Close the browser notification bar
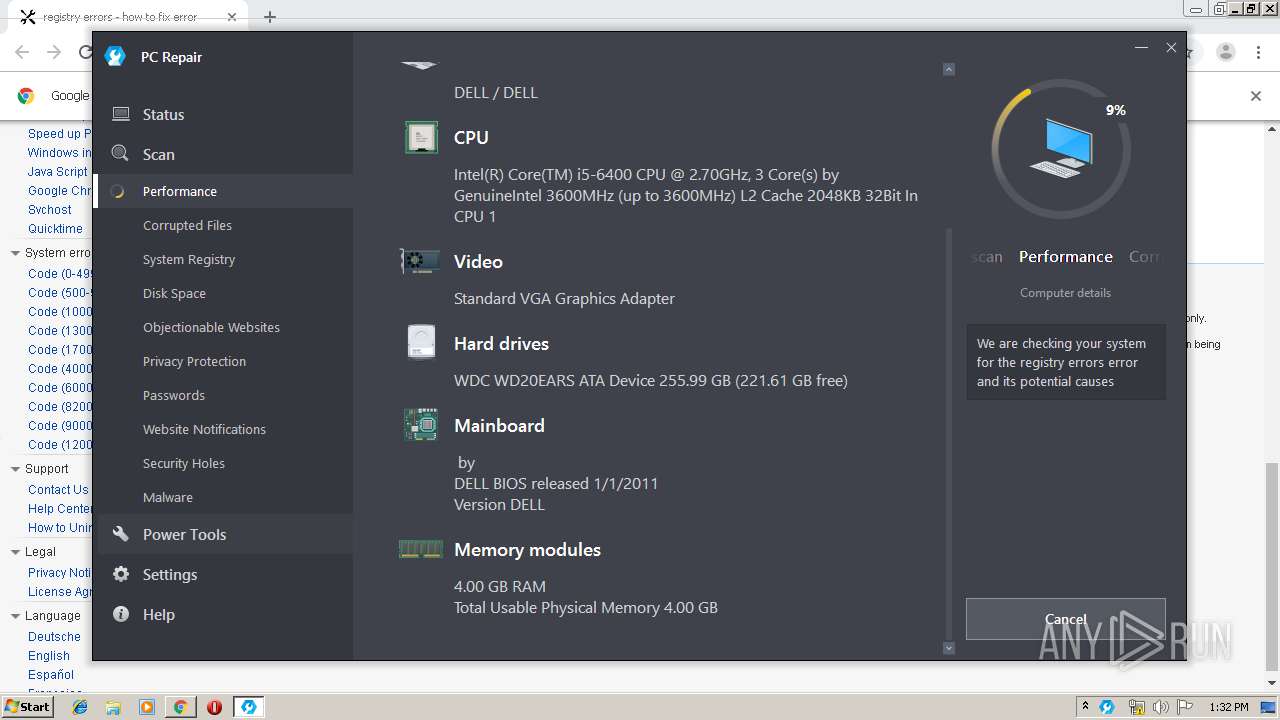The image size is (1280, 720). [1256, 96]
